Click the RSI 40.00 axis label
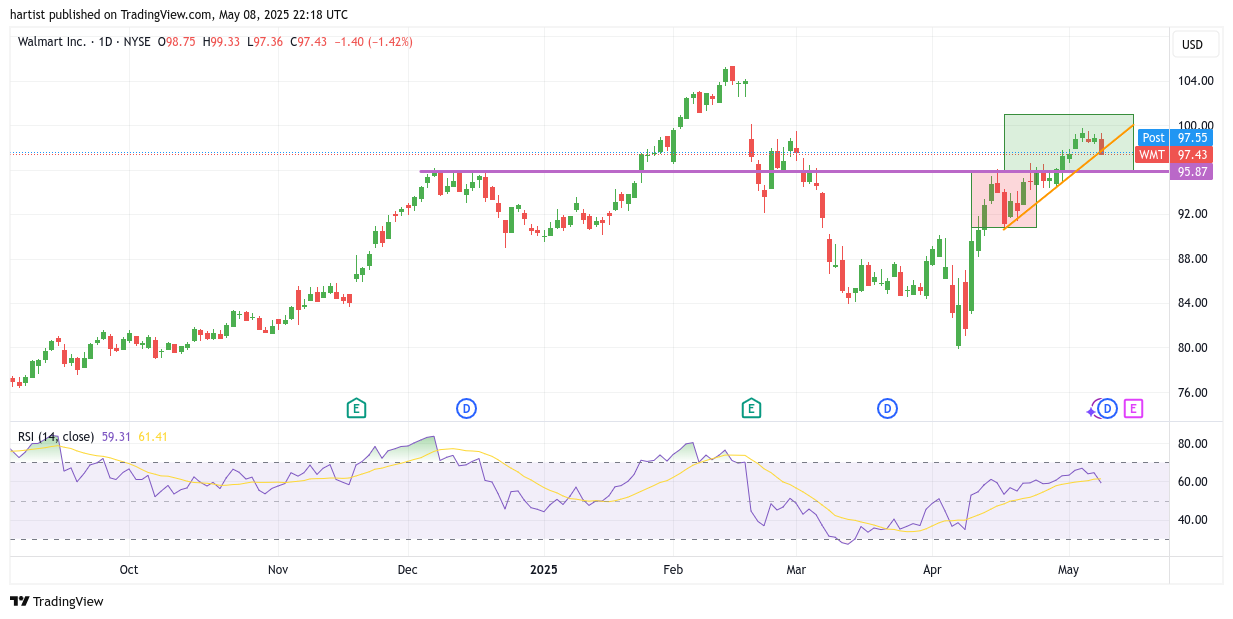The height and width of the screenshot is (619, 1233). point(1194,520)
